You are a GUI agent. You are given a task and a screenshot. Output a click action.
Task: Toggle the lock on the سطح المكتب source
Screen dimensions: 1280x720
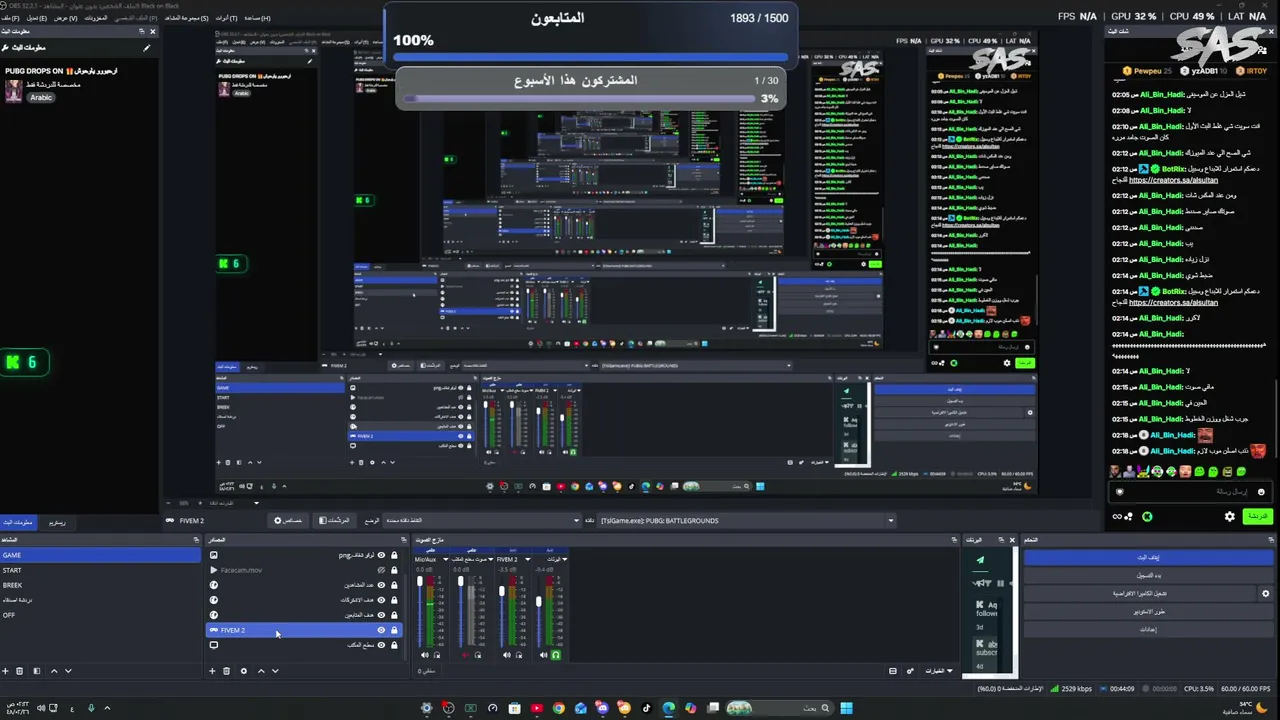pos(394,645)
